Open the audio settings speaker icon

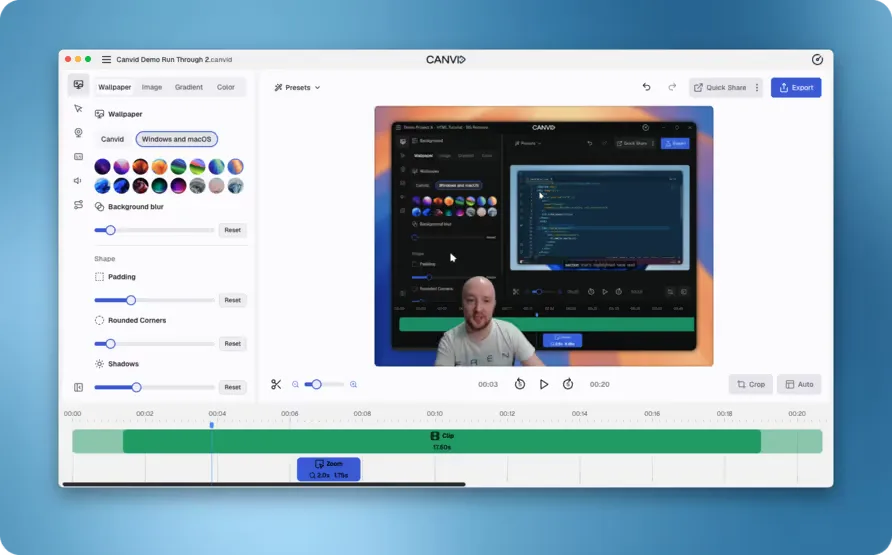click(78, 181)
